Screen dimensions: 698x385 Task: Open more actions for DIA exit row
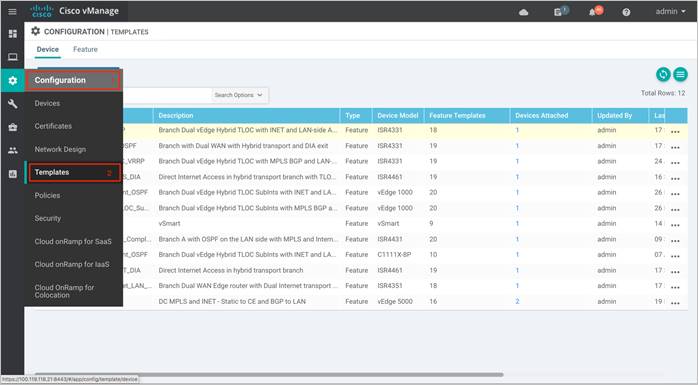click(x=675, y=147)
